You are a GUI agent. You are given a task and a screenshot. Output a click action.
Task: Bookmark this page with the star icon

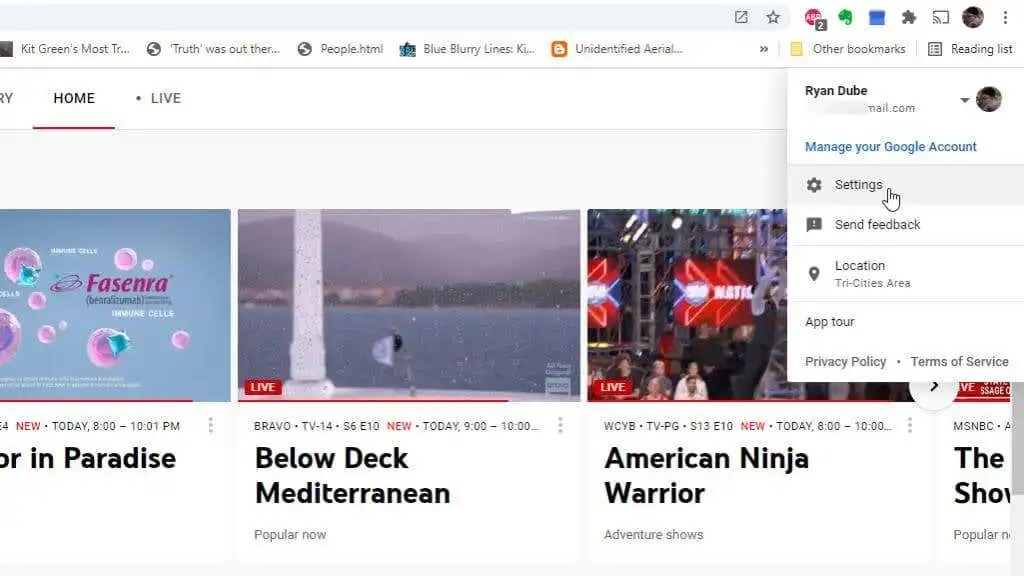(773, 17)
